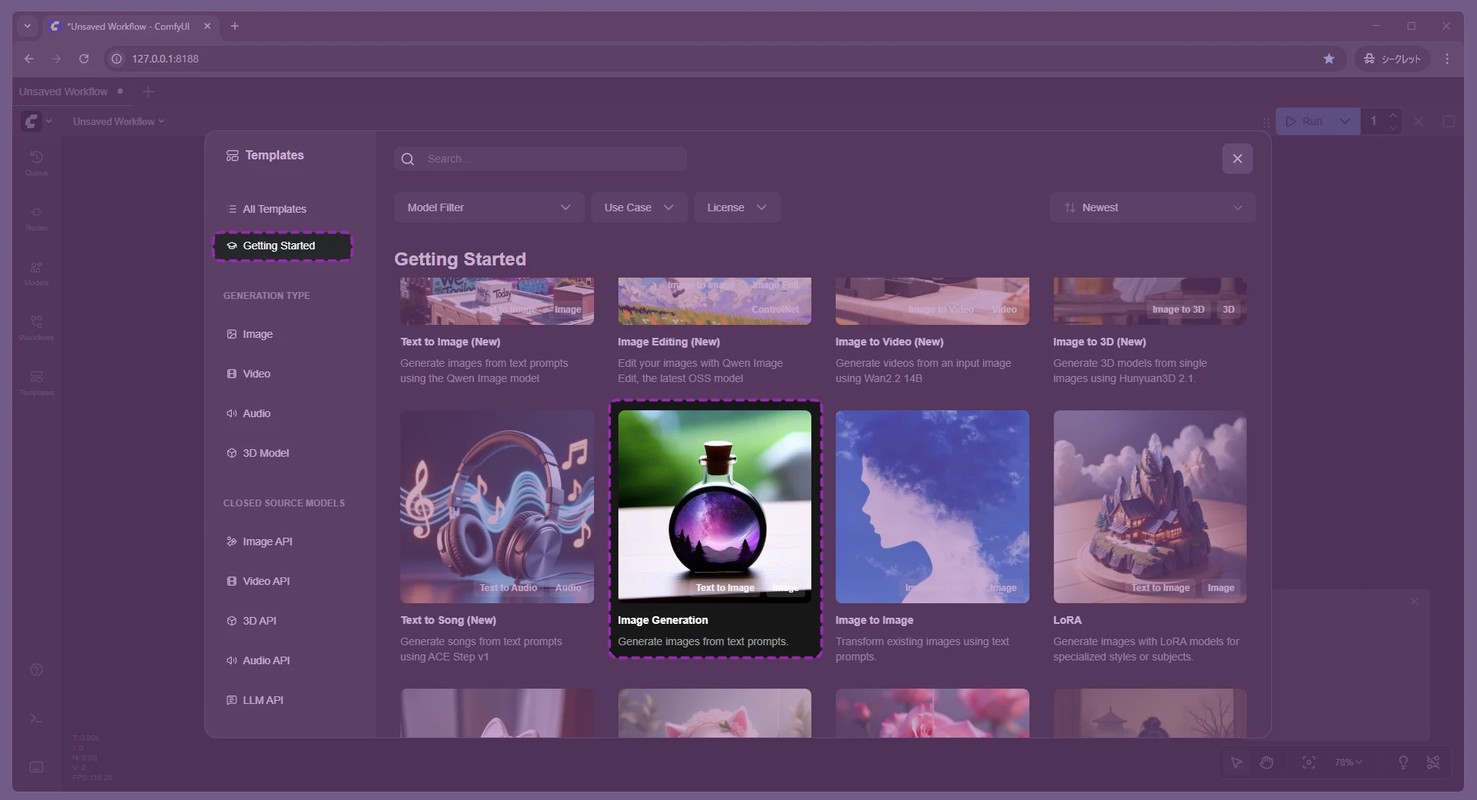Click the browser bookmark star icon
Image resolution: width=1477 pixels, height=800 pixels.
tap(1328, 59)
